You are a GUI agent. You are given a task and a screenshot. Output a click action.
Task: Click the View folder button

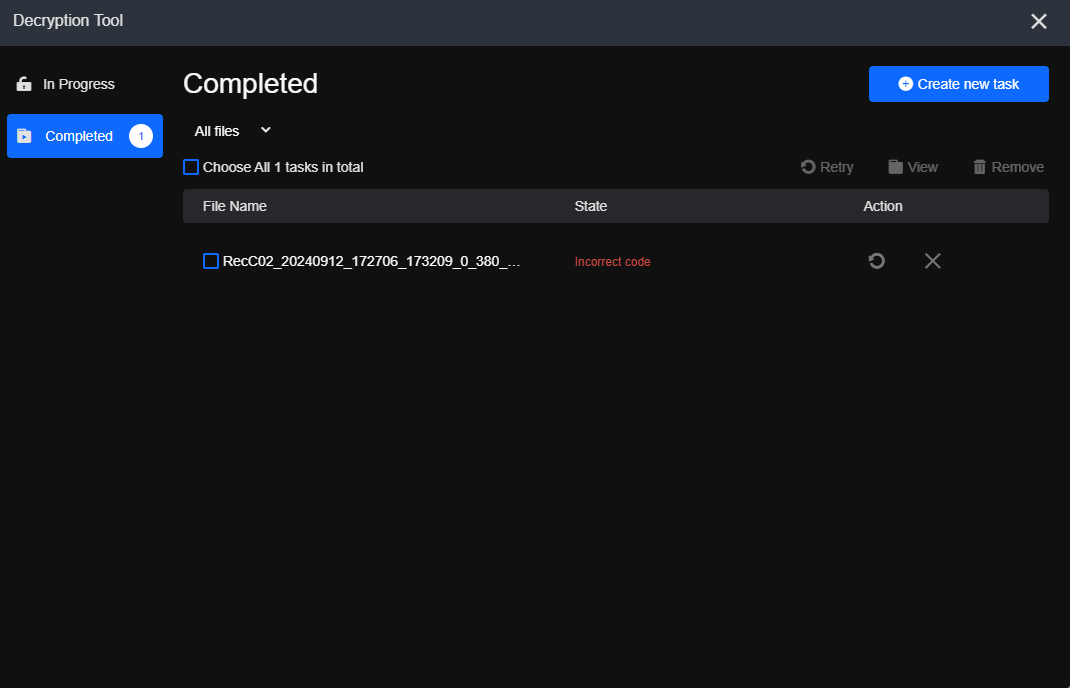coord(913,167)
